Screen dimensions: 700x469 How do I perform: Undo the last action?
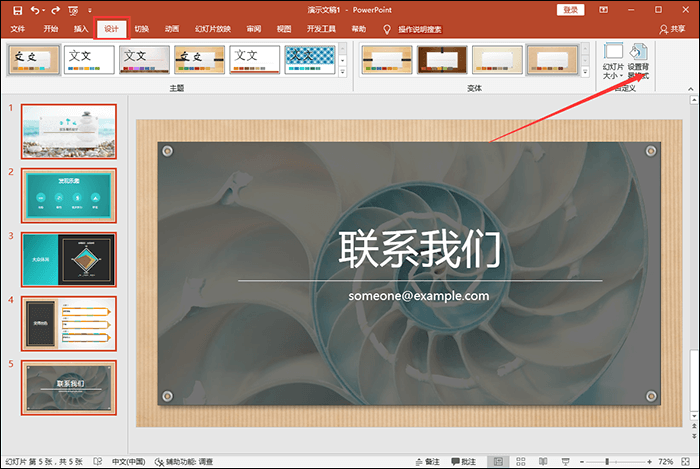pos(35,10)
